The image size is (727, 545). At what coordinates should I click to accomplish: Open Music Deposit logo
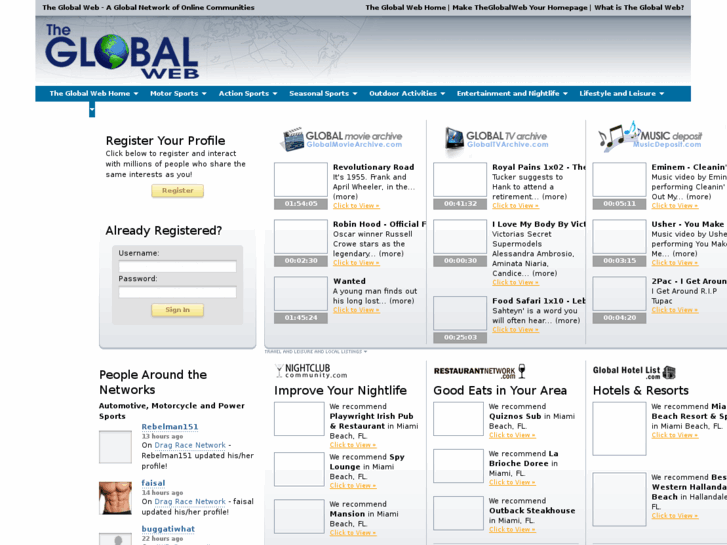click(650, 136)
